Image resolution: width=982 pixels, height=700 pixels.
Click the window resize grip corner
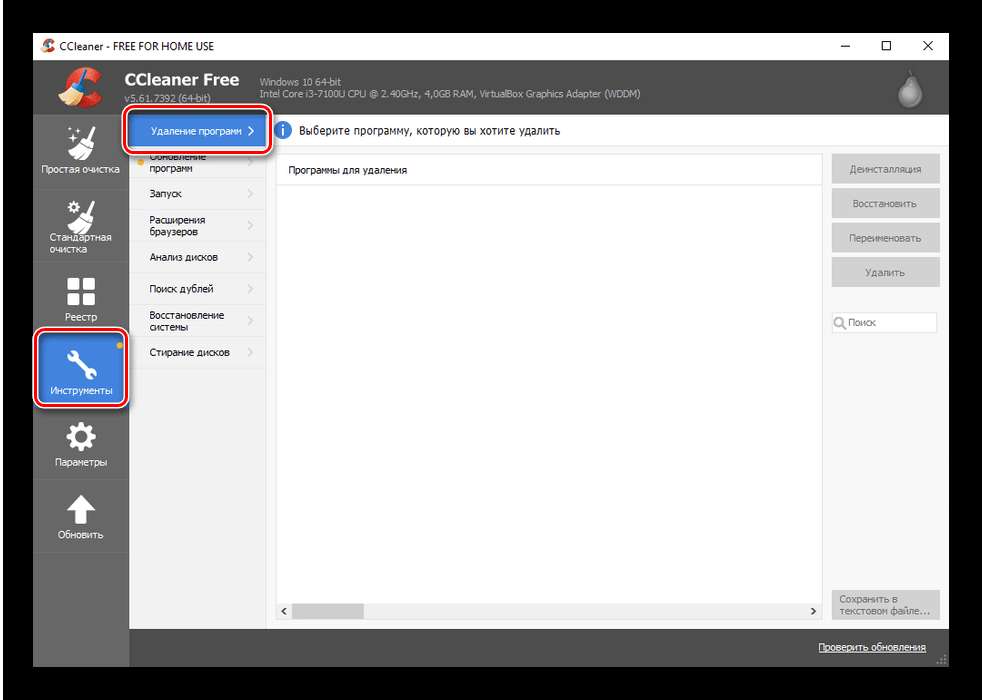tap(941, 660)
